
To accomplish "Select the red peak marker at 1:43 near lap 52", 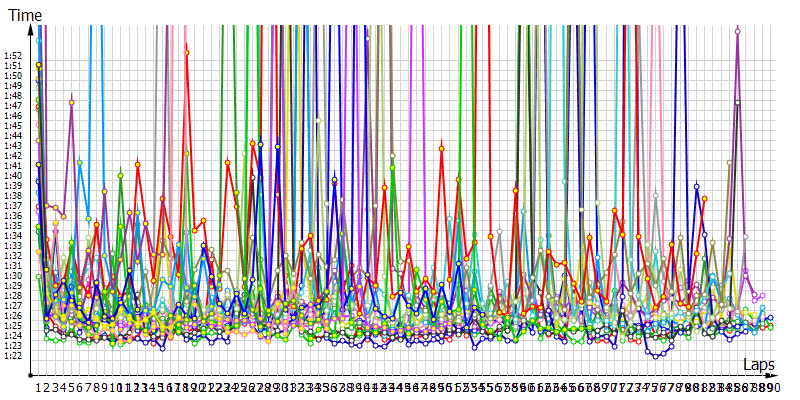I will click(441, 148).
